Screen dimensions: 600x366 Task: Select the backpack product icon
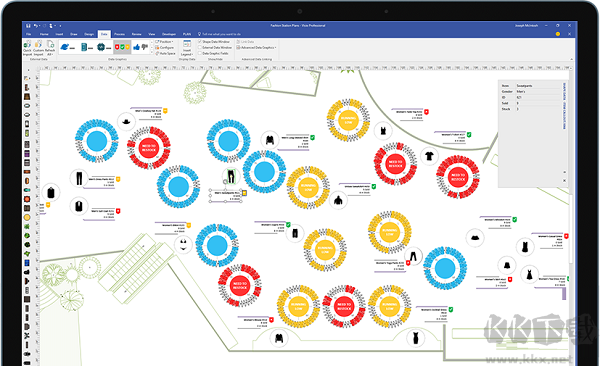(x=51, y=193)
